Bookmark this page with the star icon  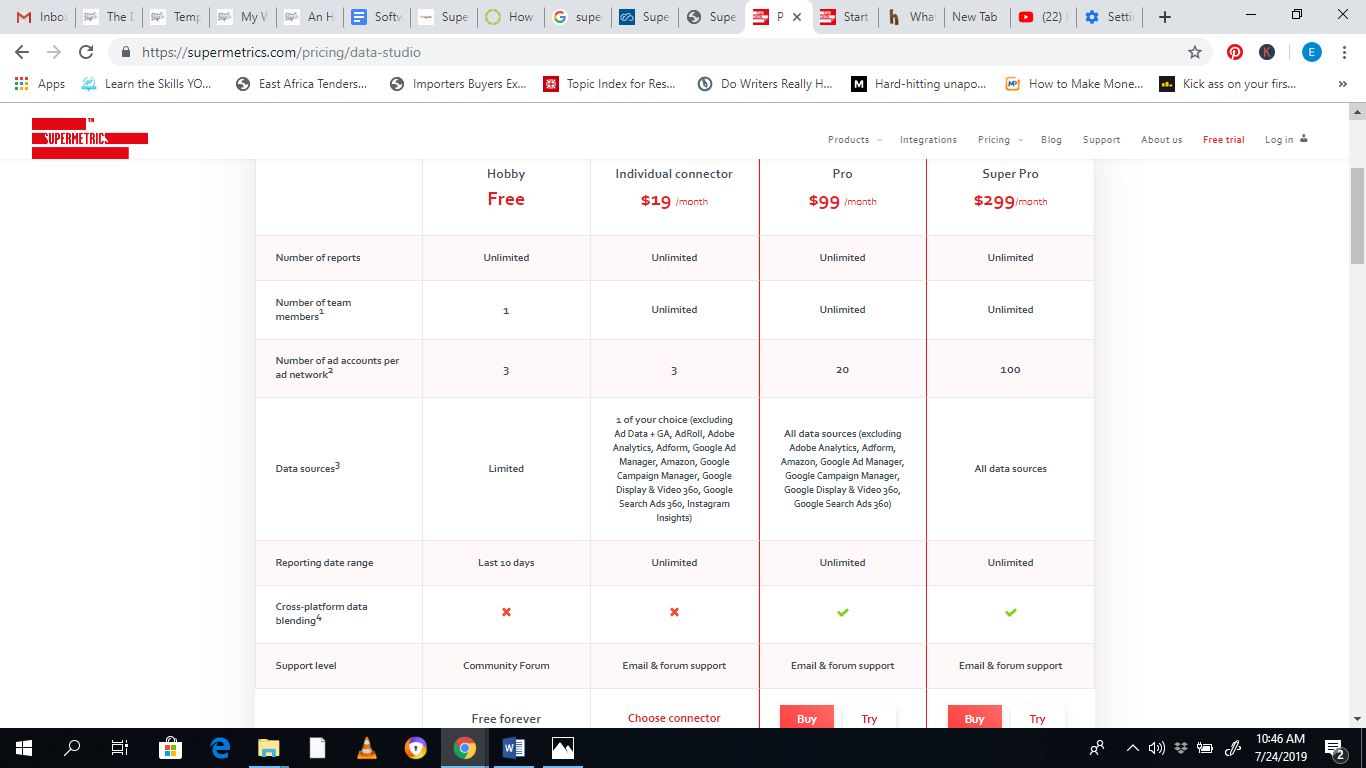1194,52
